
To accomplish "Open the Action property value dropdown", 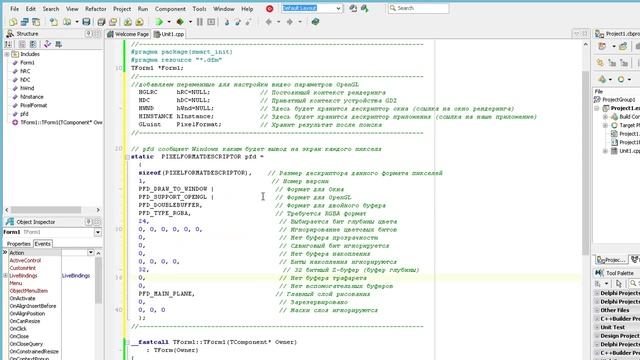I will [91, 253].
